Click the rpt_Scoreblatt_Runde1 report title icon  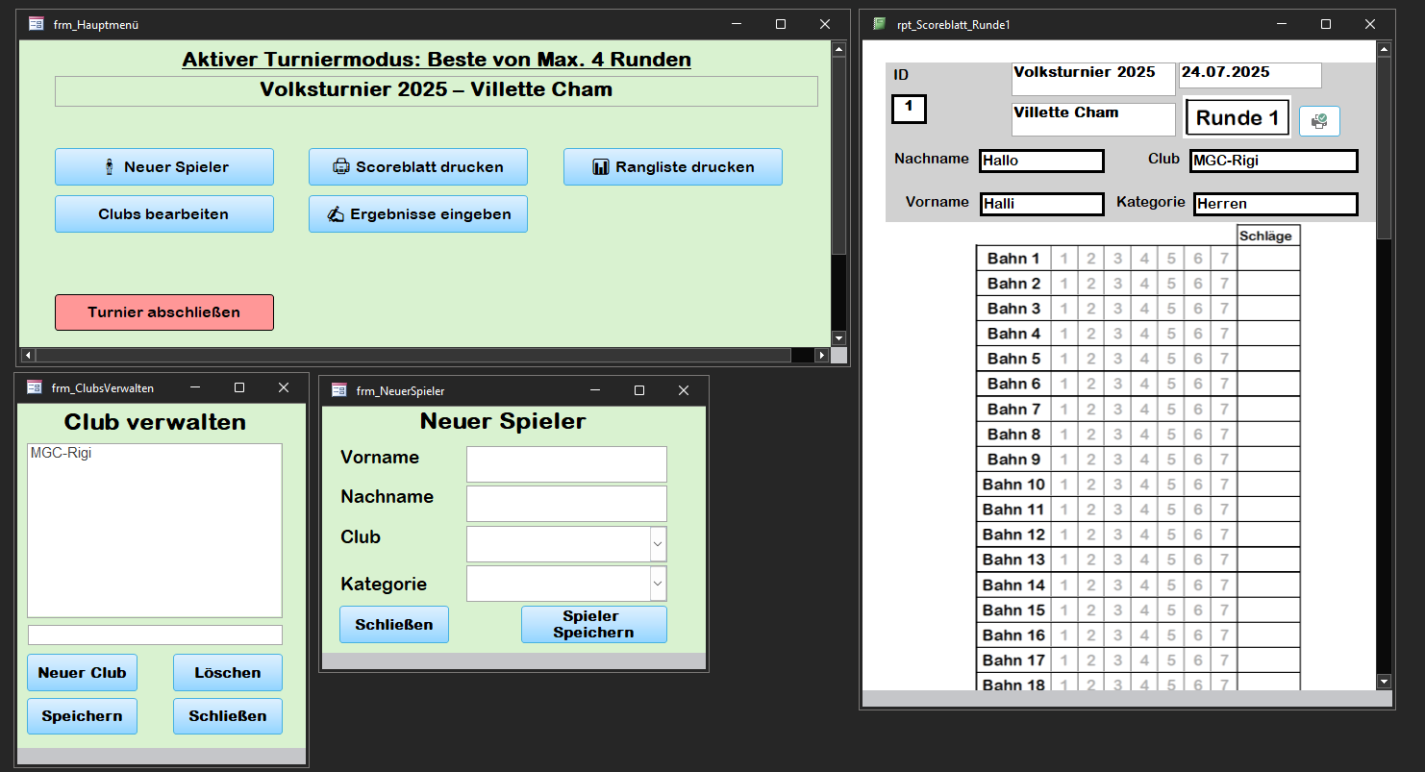pos(879,24)
